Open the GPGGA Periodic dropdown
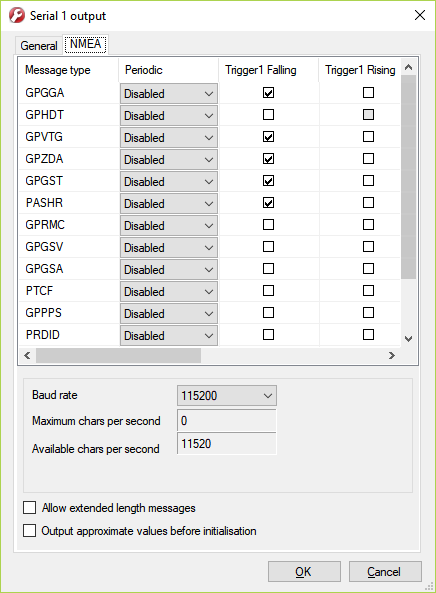The width and height of the screenshot is (436, 593). click(169, 93)
